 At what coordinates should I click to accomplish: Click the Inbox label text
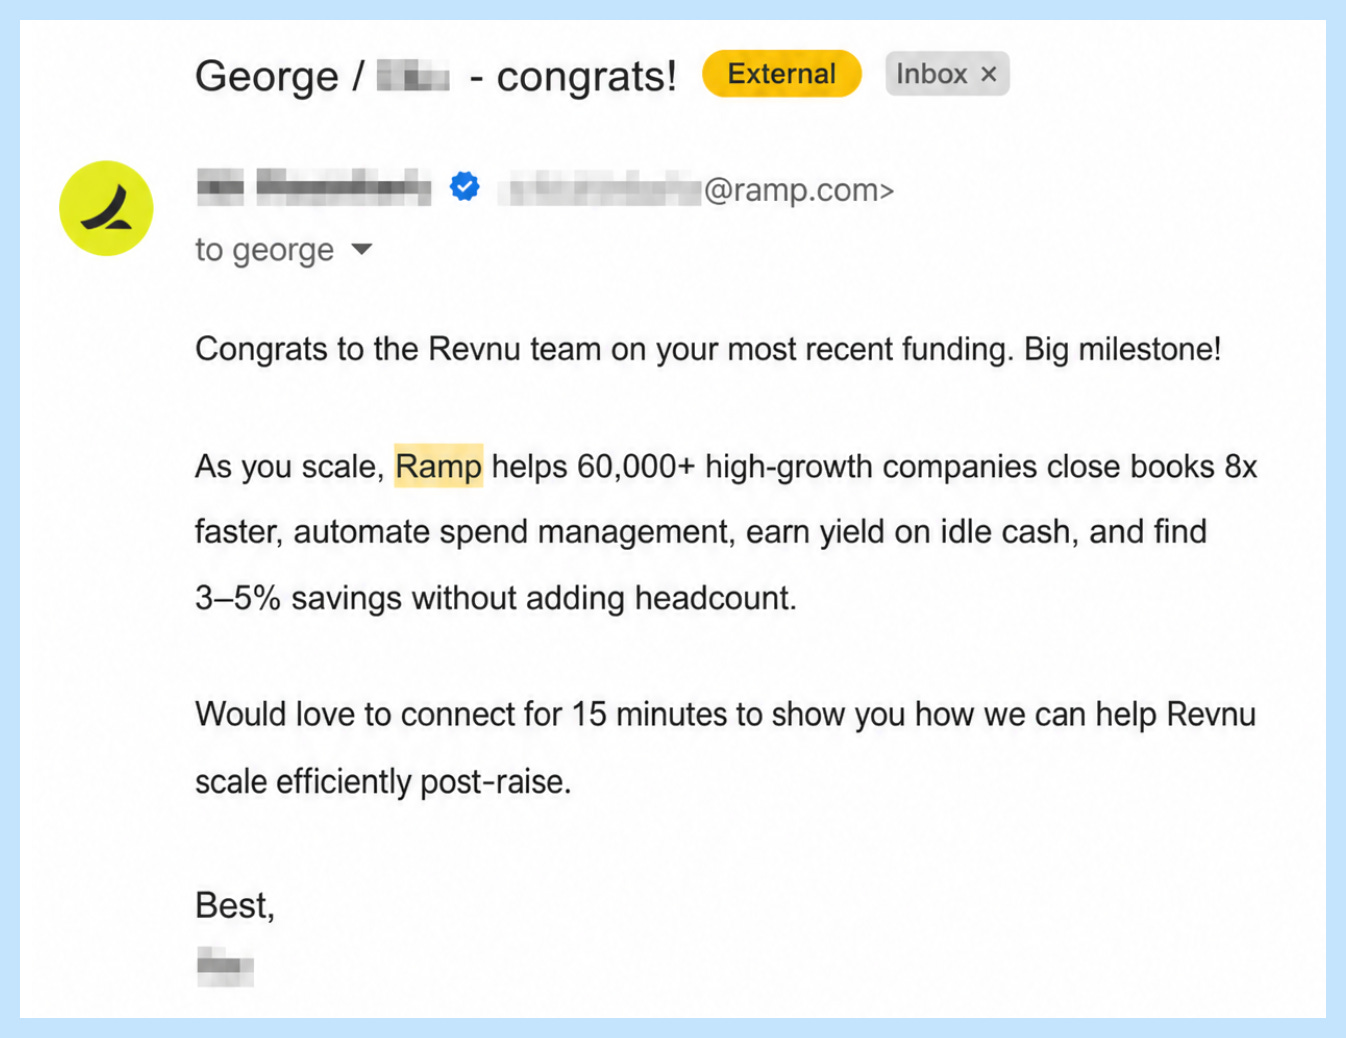[931, 74]
